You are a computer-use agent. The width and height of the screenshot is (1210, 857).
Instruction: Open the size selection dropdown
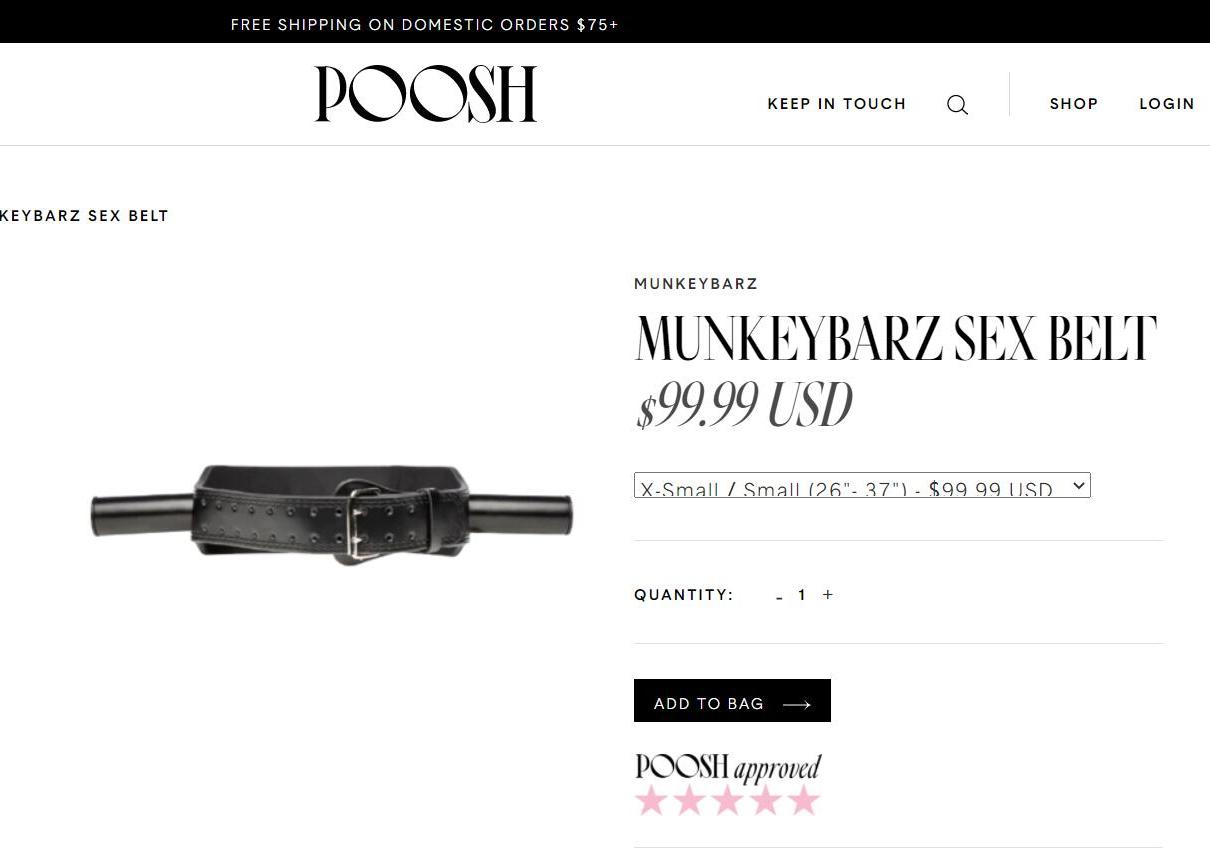(x=862, y=485)
